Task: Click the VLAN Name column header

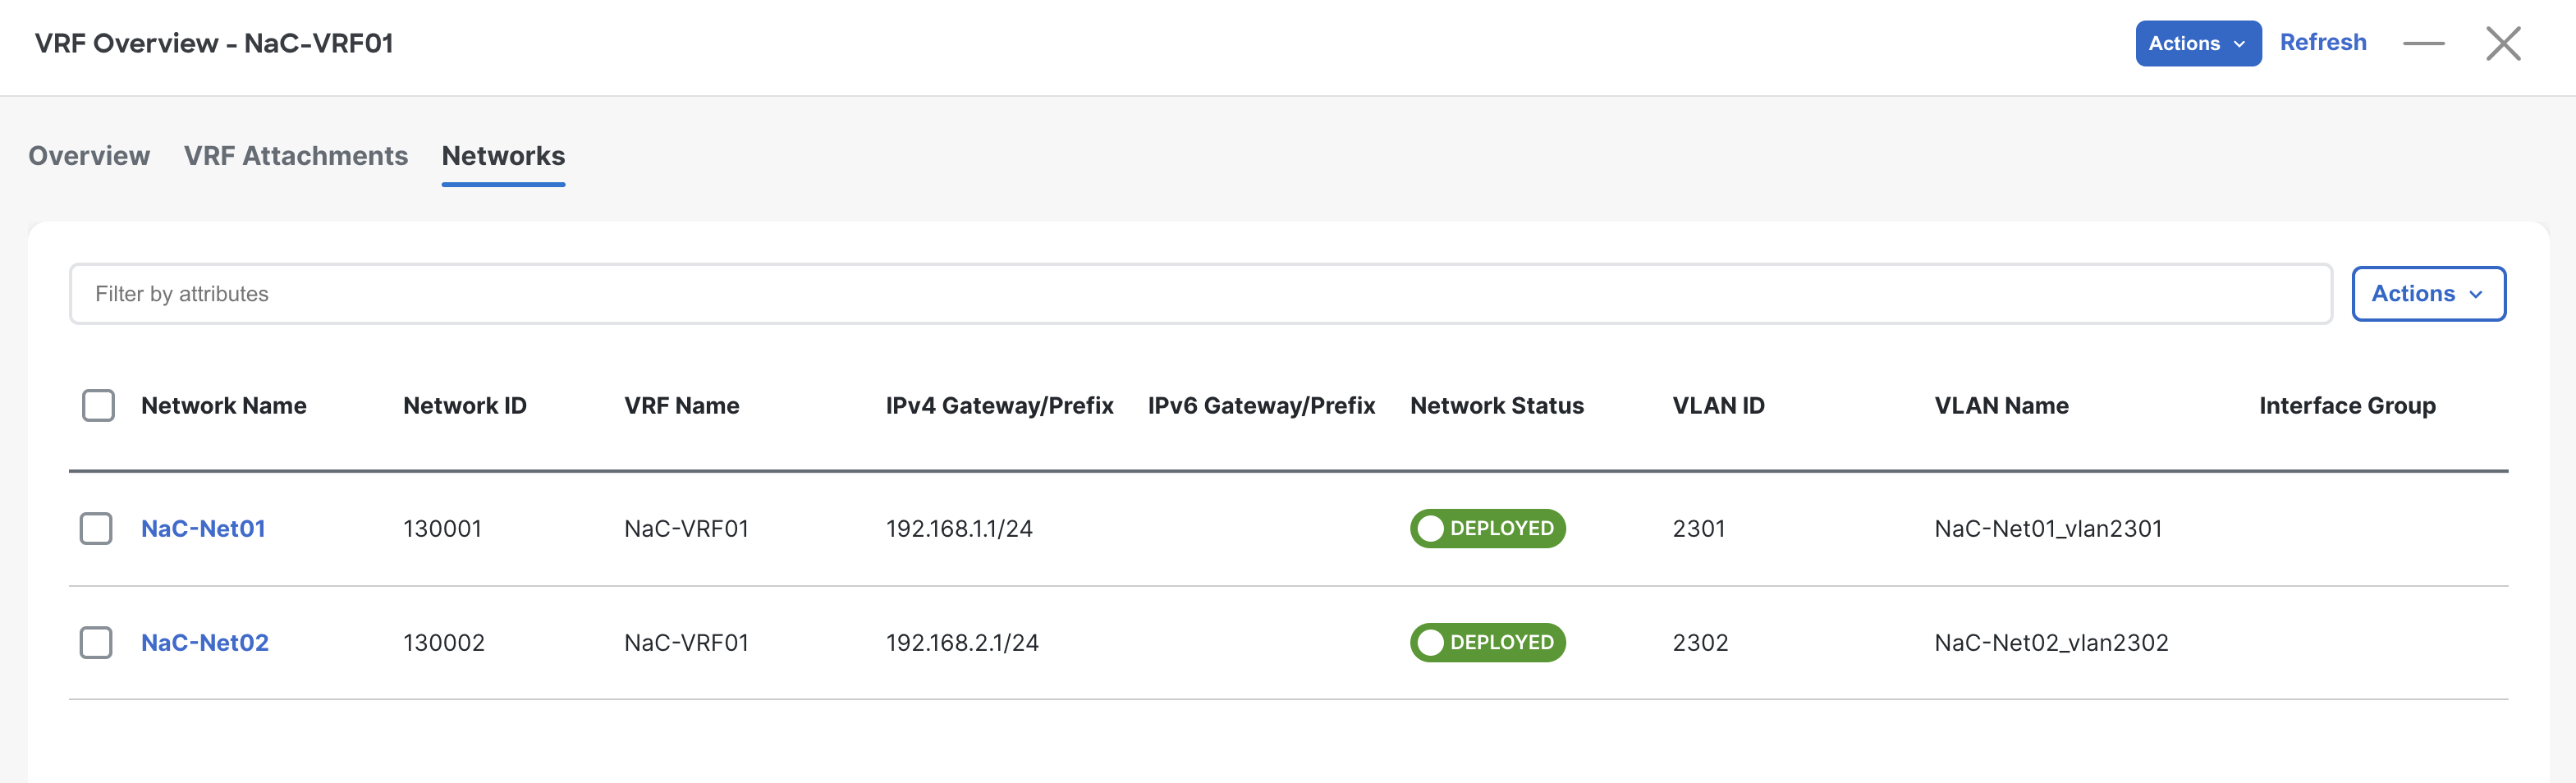Action: [x=2001, y=406]
